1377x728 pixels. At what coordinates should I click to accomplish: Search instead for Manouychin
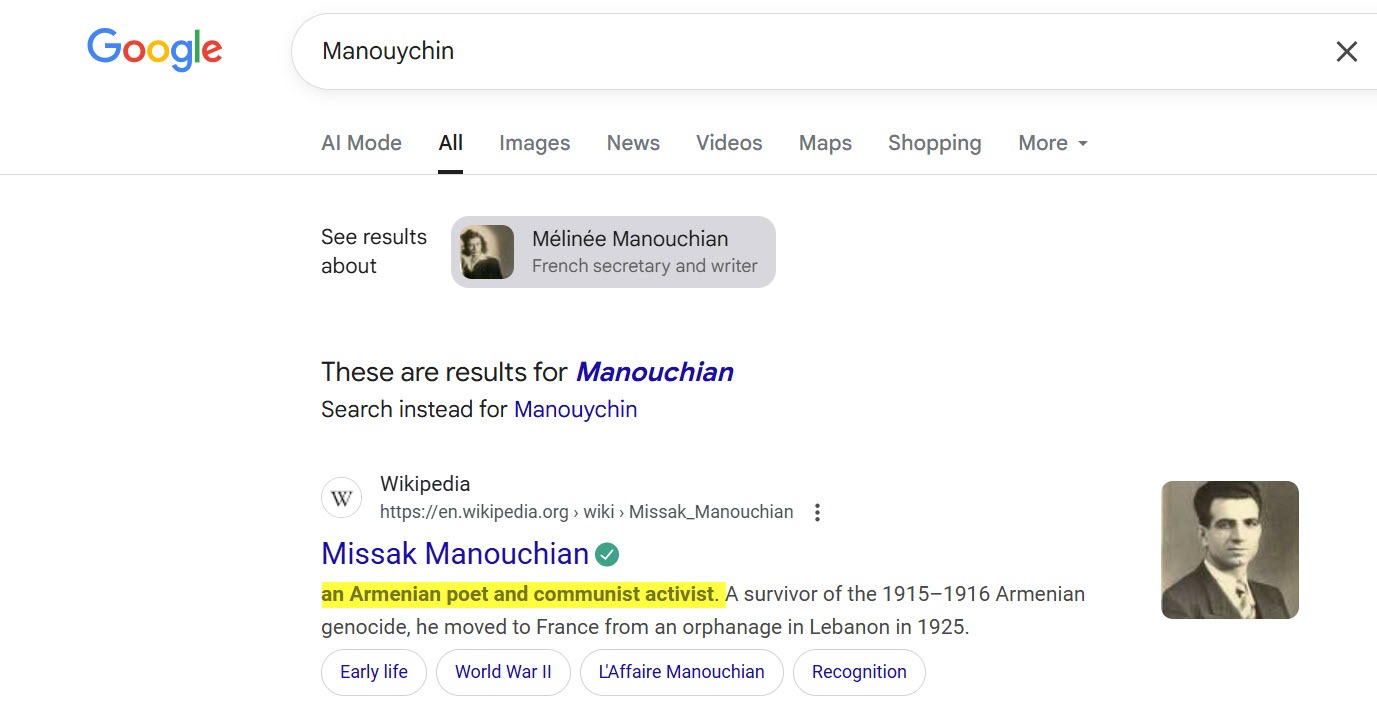pyautogui.click(x=575, y=409)
